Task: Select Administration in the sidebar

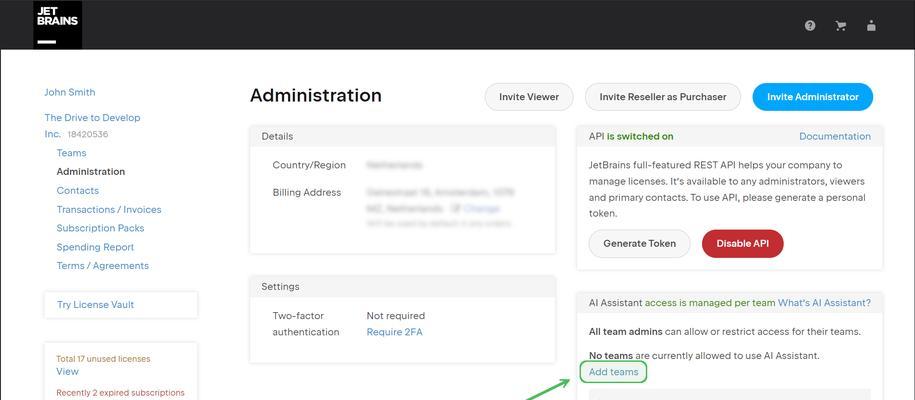Action: point(90,172)
